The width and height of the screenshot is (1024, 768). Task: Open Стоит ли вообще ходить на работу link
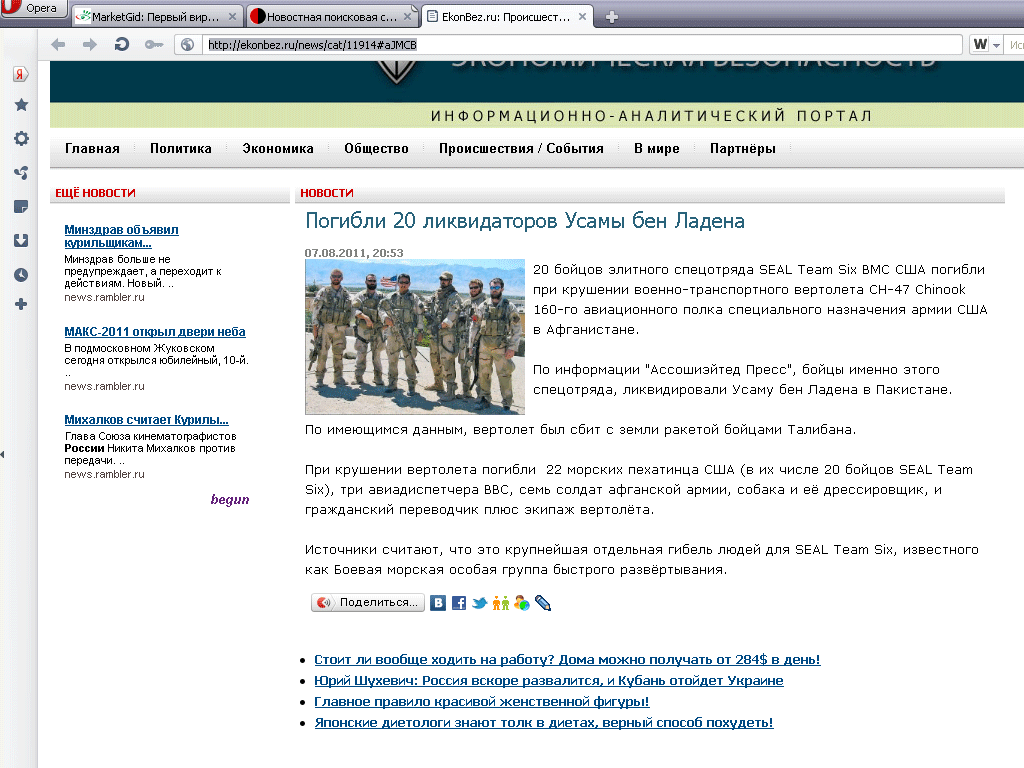[567, 660]
